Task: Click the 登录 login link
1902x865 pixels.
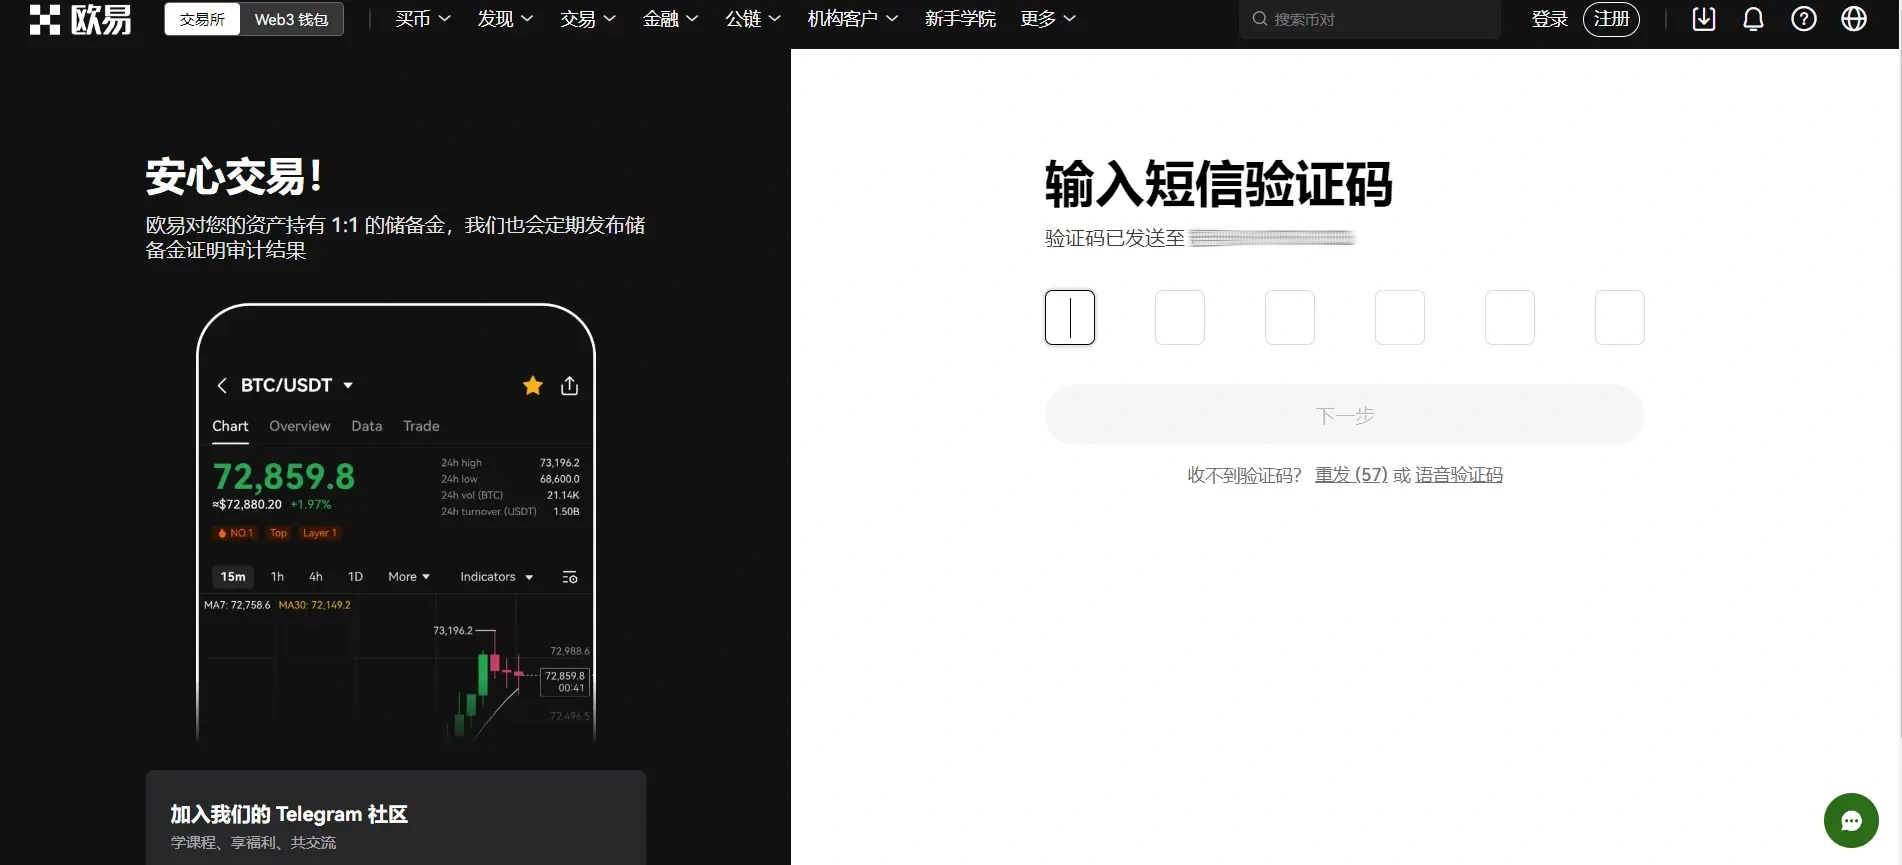Action: coord(1549,19)
